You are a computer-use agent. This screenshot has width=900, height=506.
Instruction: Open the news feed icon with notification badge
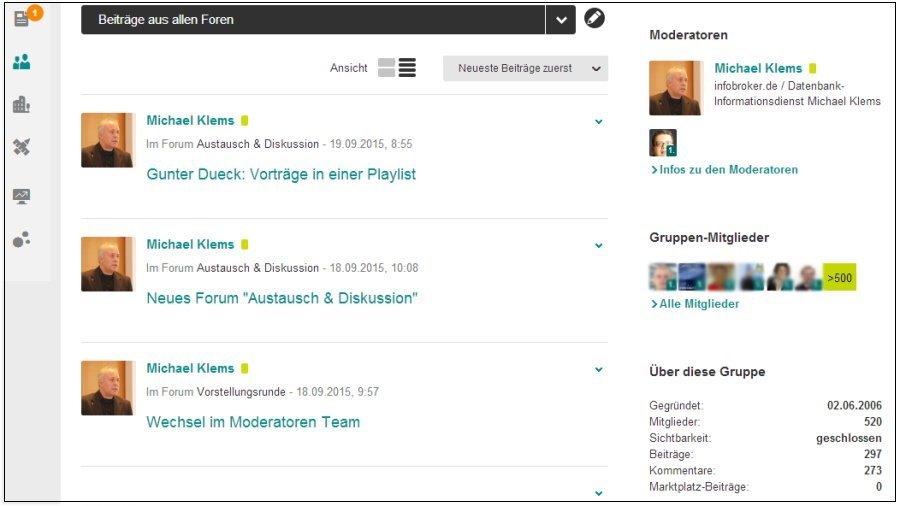22,18
